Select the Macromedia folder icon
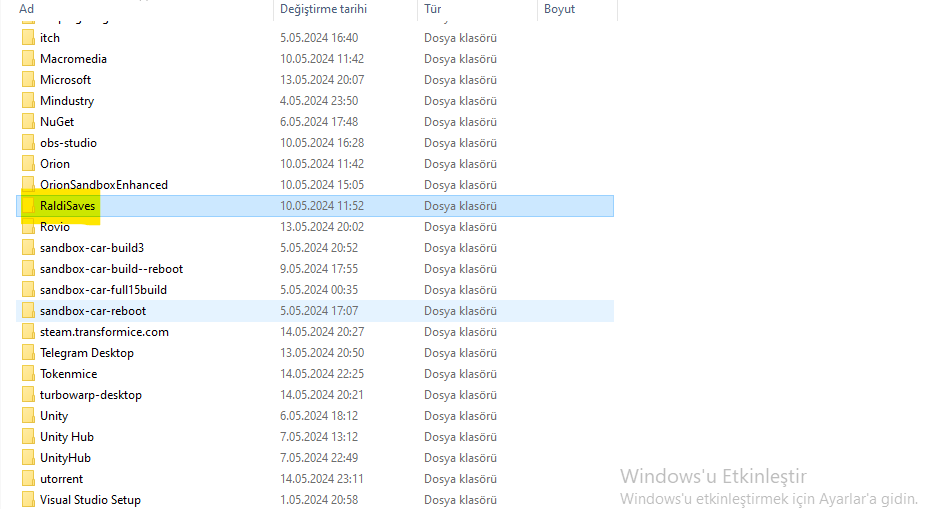Viewport: 938px width, 509px height. pos(28,59)
